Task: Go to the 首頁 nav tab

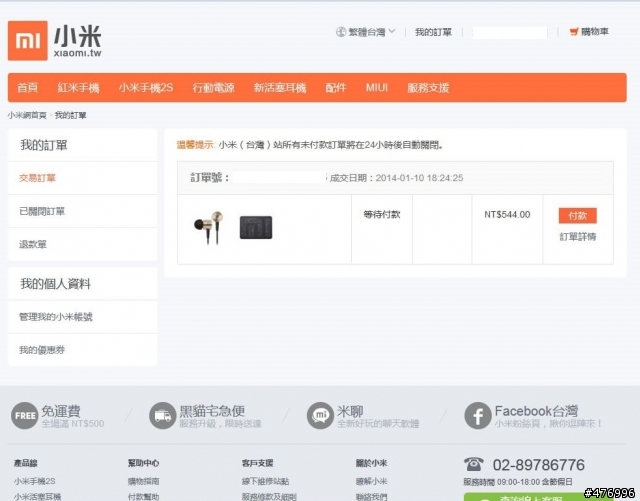Action: 27,88
